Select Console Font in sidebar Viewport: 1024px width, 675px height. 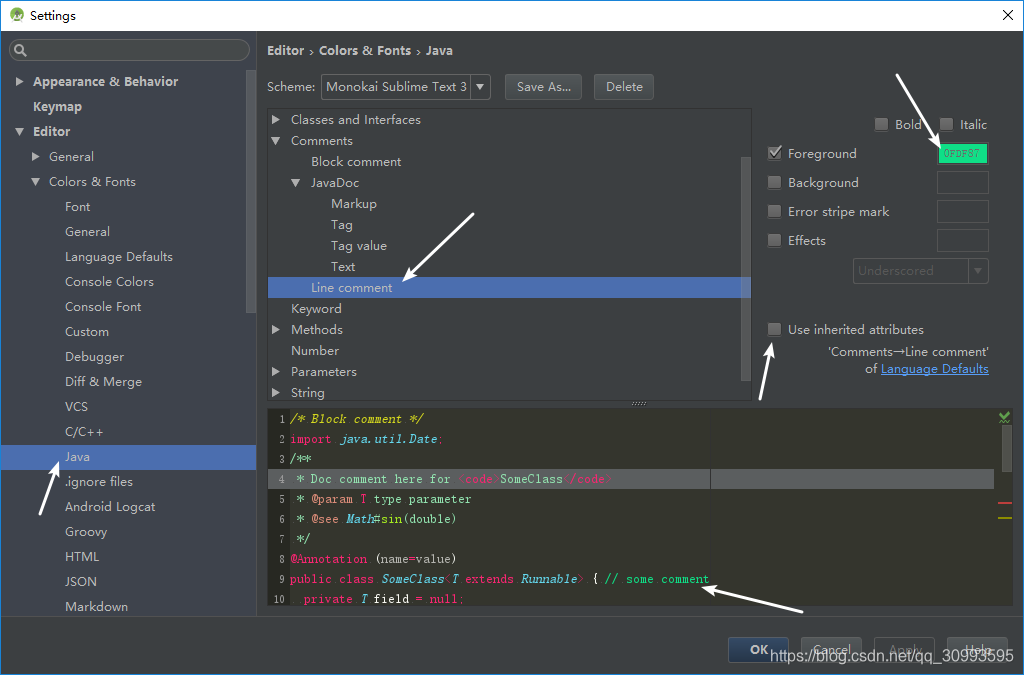tap(103, 306)
